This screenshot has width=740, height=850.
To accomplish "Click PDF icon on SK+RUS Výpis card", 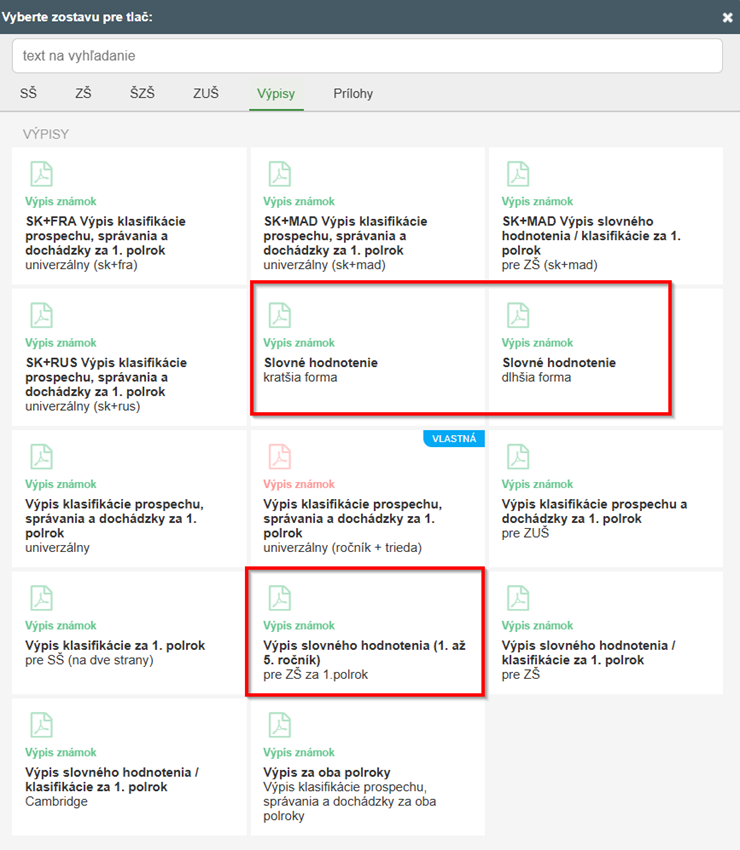I will pyautogui.click(x=41, y=315).
